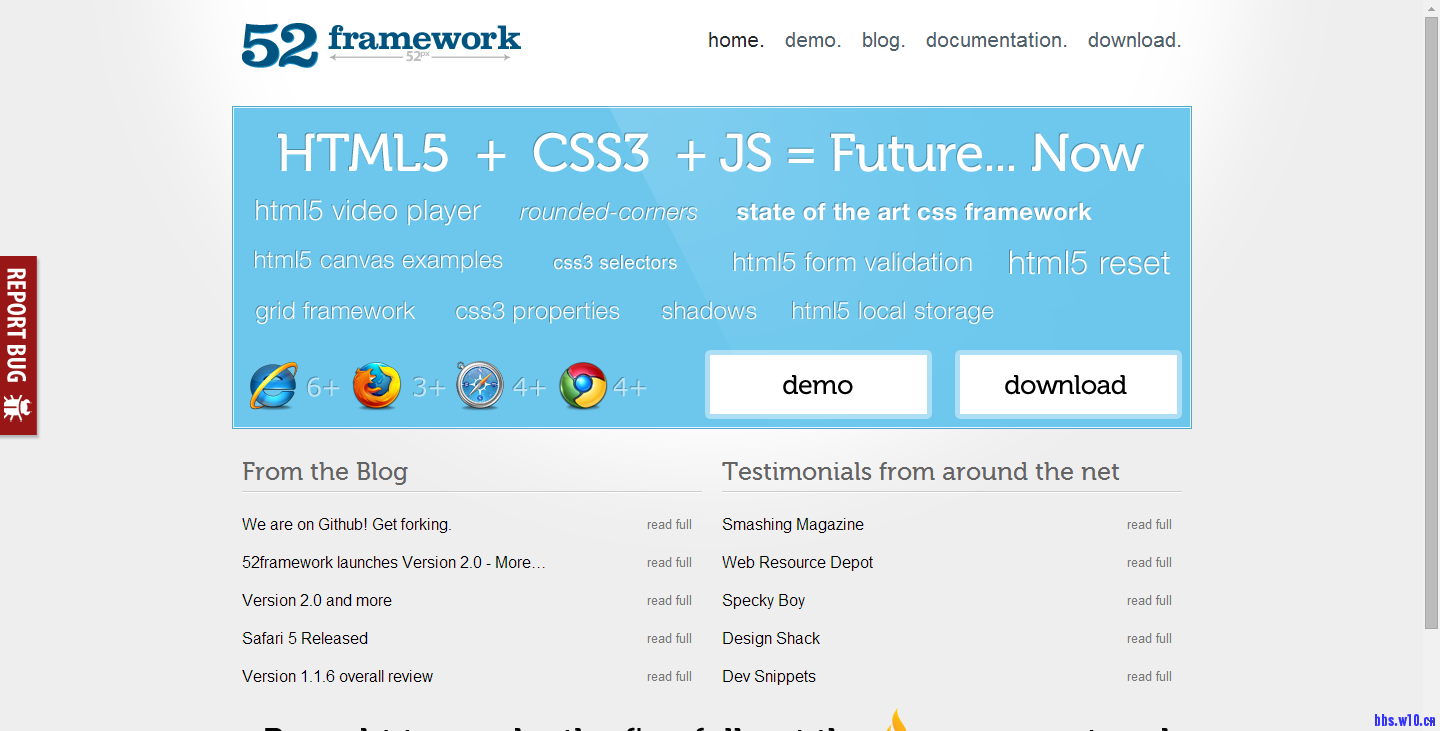1440x731 pixels.
Task: Read full for Design Shack testimonial
Action: pos(1149,639)
